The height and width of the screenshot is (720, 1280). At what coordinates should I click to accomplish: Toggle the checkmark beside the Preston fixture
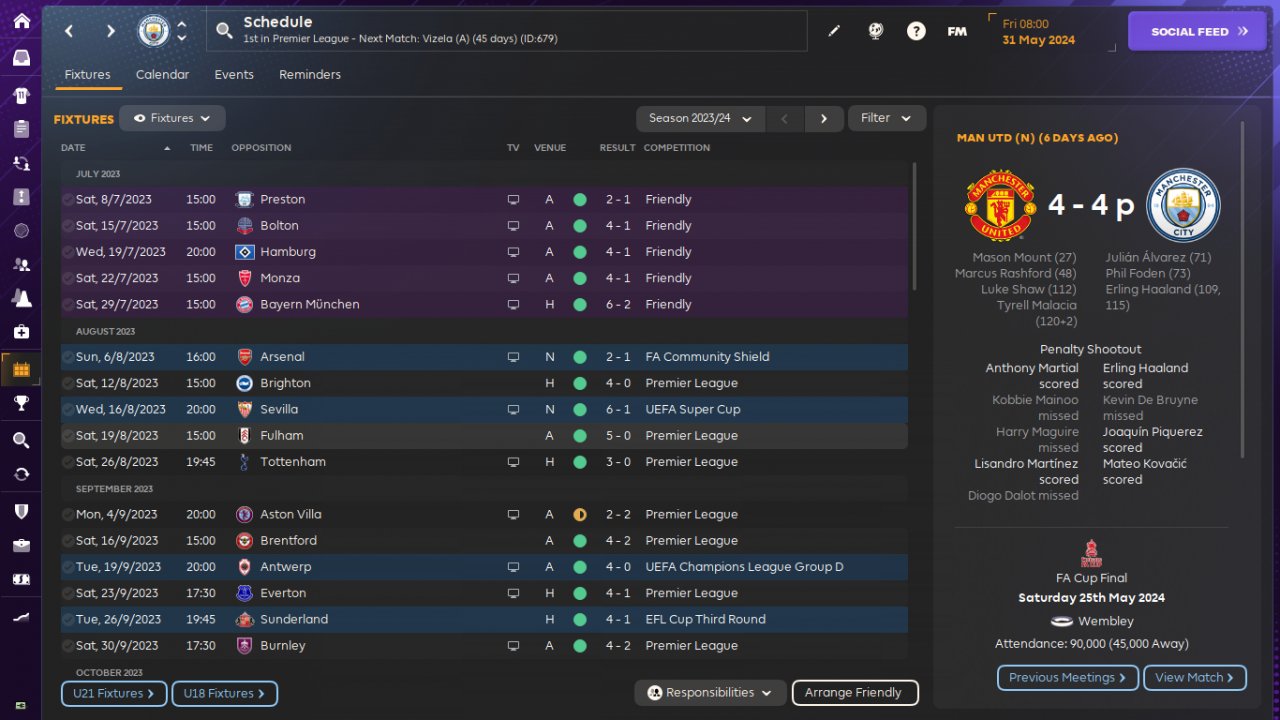pyautogui.click(x=67, y=200)
